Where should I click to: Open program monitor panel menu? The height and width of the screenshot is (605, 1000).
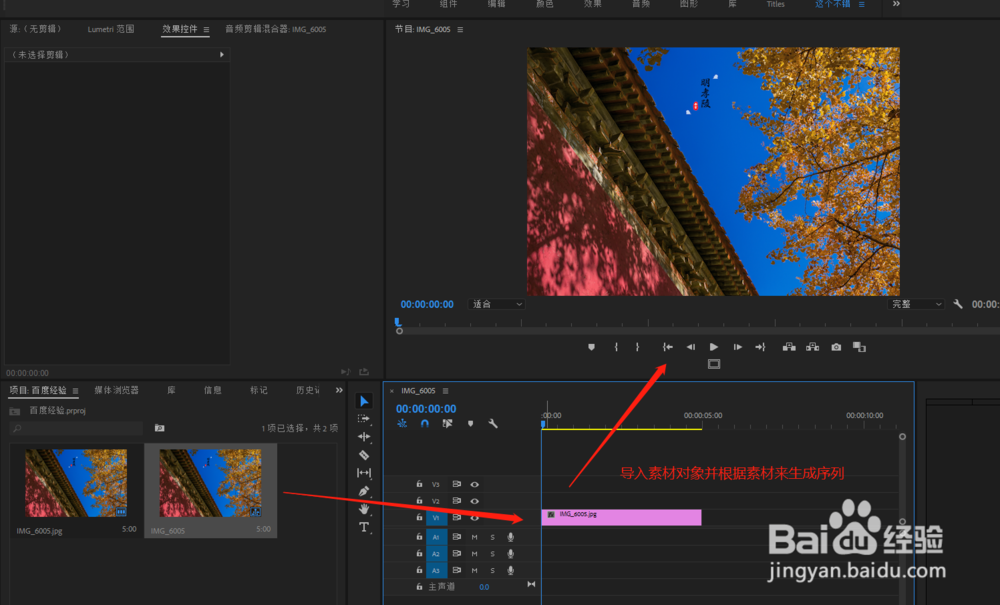click(460, 29)
